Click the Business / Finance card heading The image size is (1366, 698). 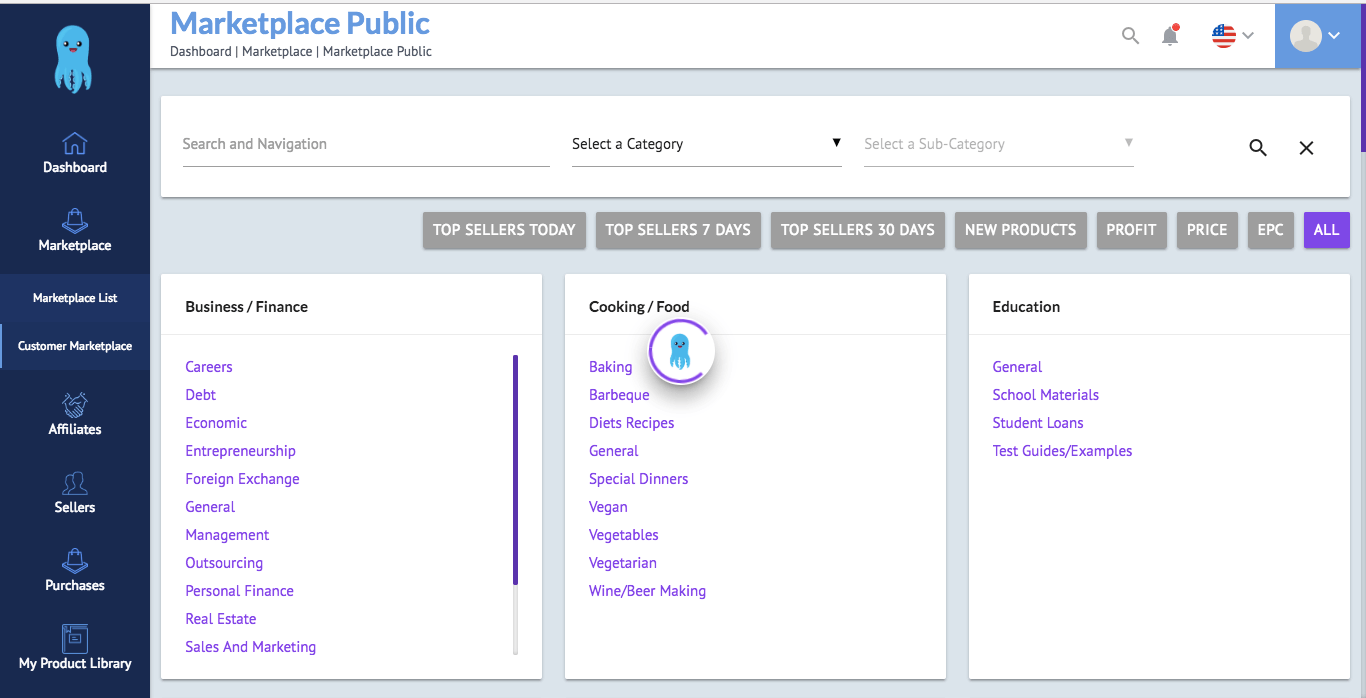247,307
